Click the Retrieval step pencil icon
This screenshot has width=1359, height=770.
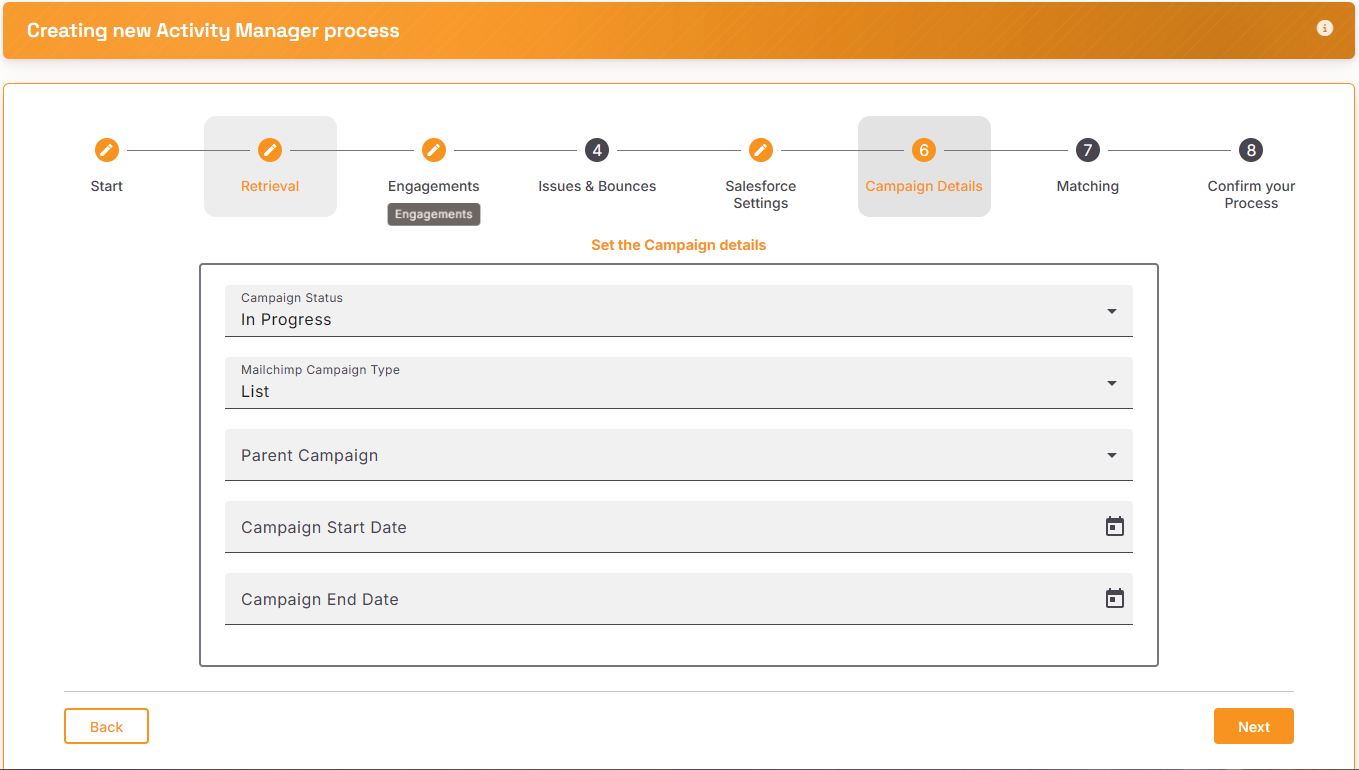click(270, 150)
